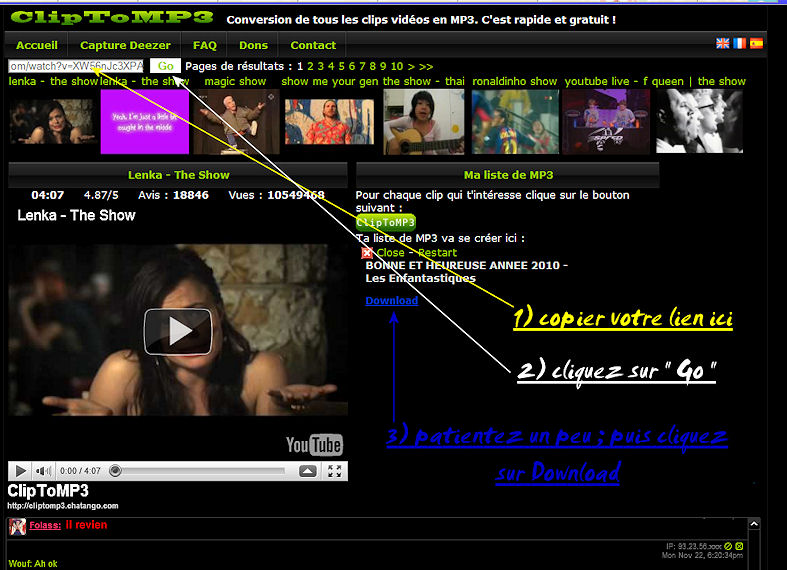Click the YouTube URL input field

click(x=76, y=66)
